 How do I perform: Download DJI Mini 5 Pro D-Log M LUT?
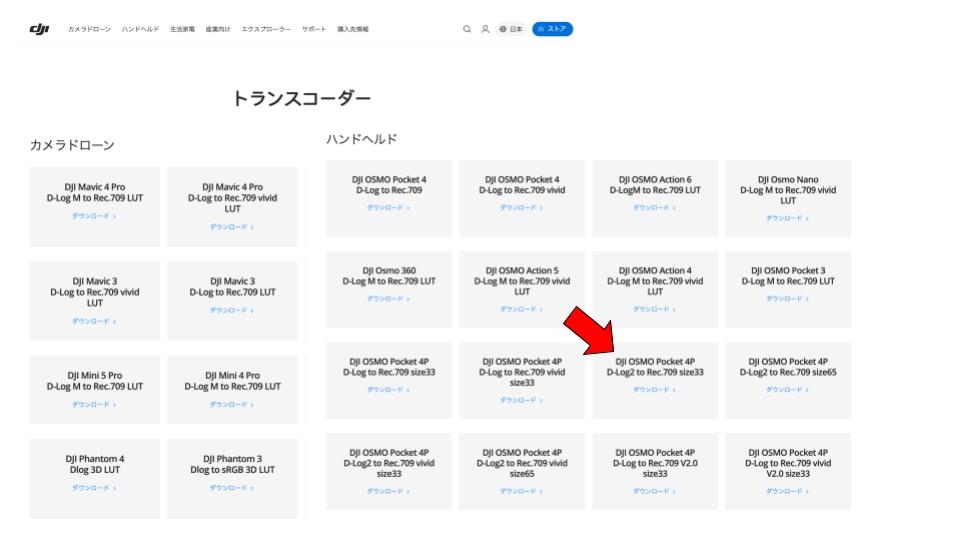94,405
